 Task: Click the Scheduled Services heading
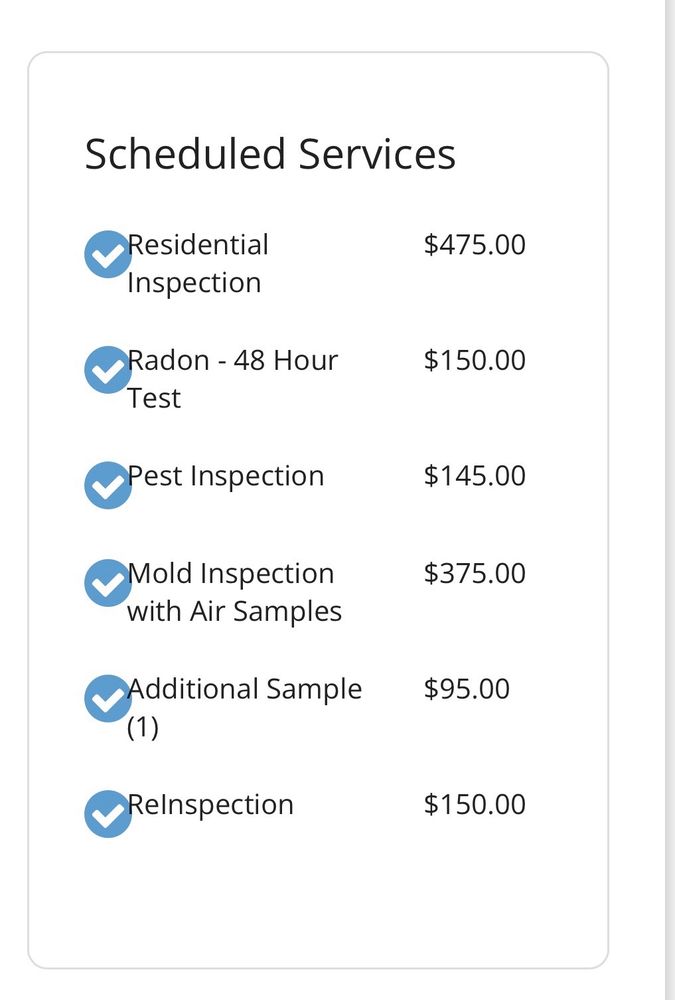pyautogui.click(x=271, y=154)
